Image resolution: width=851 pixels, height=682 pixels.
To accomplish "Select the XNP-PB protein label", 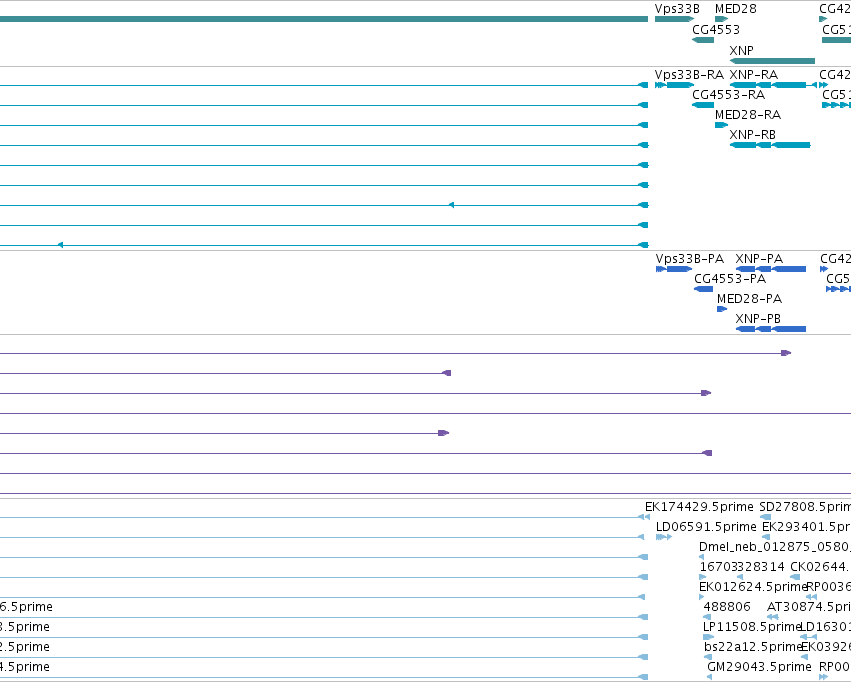I will pos(758,318).
